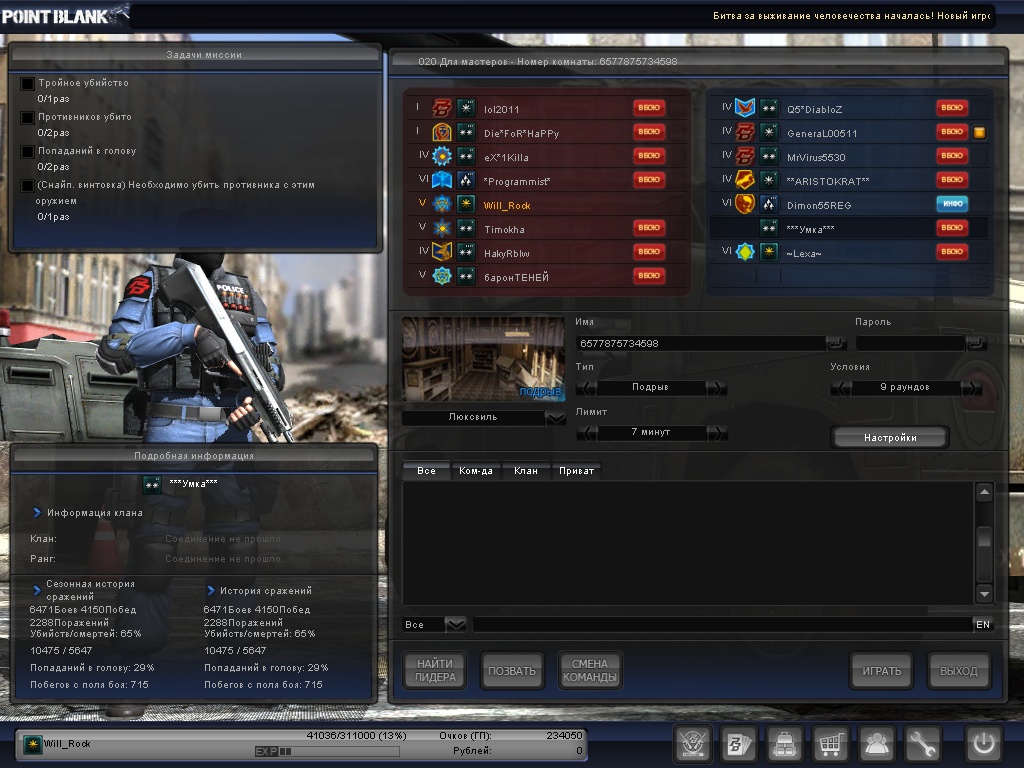Expand История сражений section

(211, 590)
